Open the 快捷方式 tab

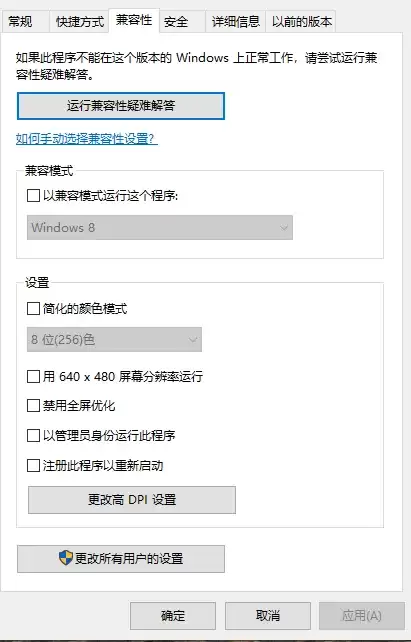coord(80,21)
